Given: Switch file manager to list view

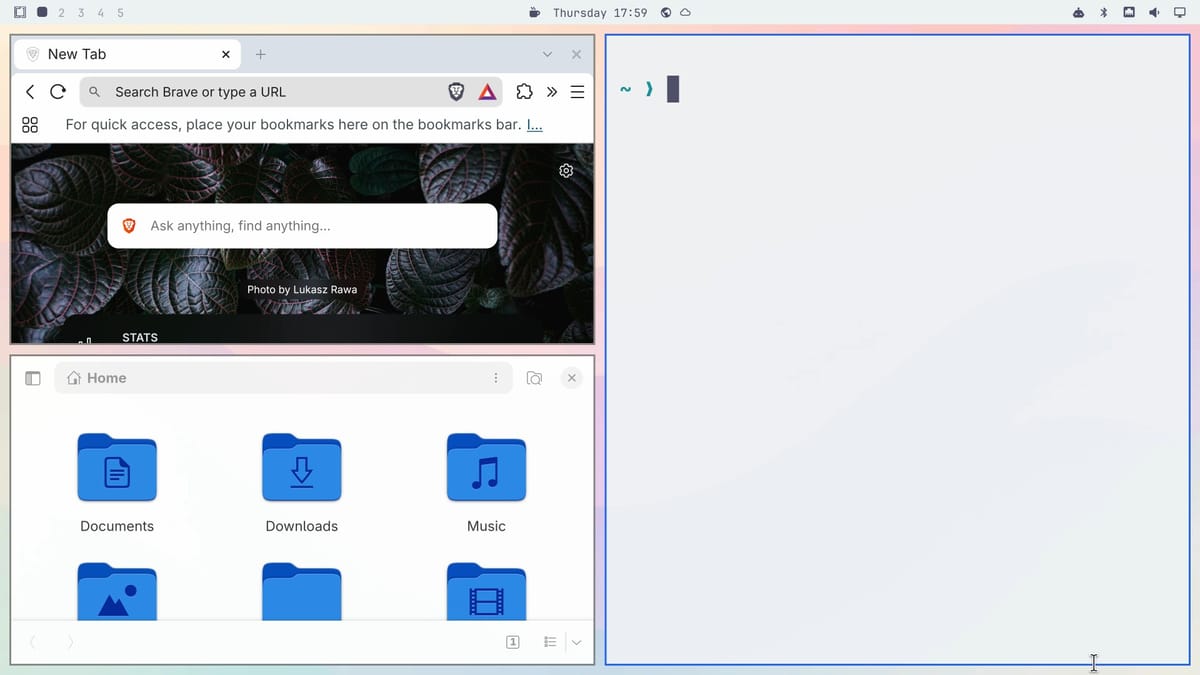Looking at the screenshot, I should click(x=550, y=642).
